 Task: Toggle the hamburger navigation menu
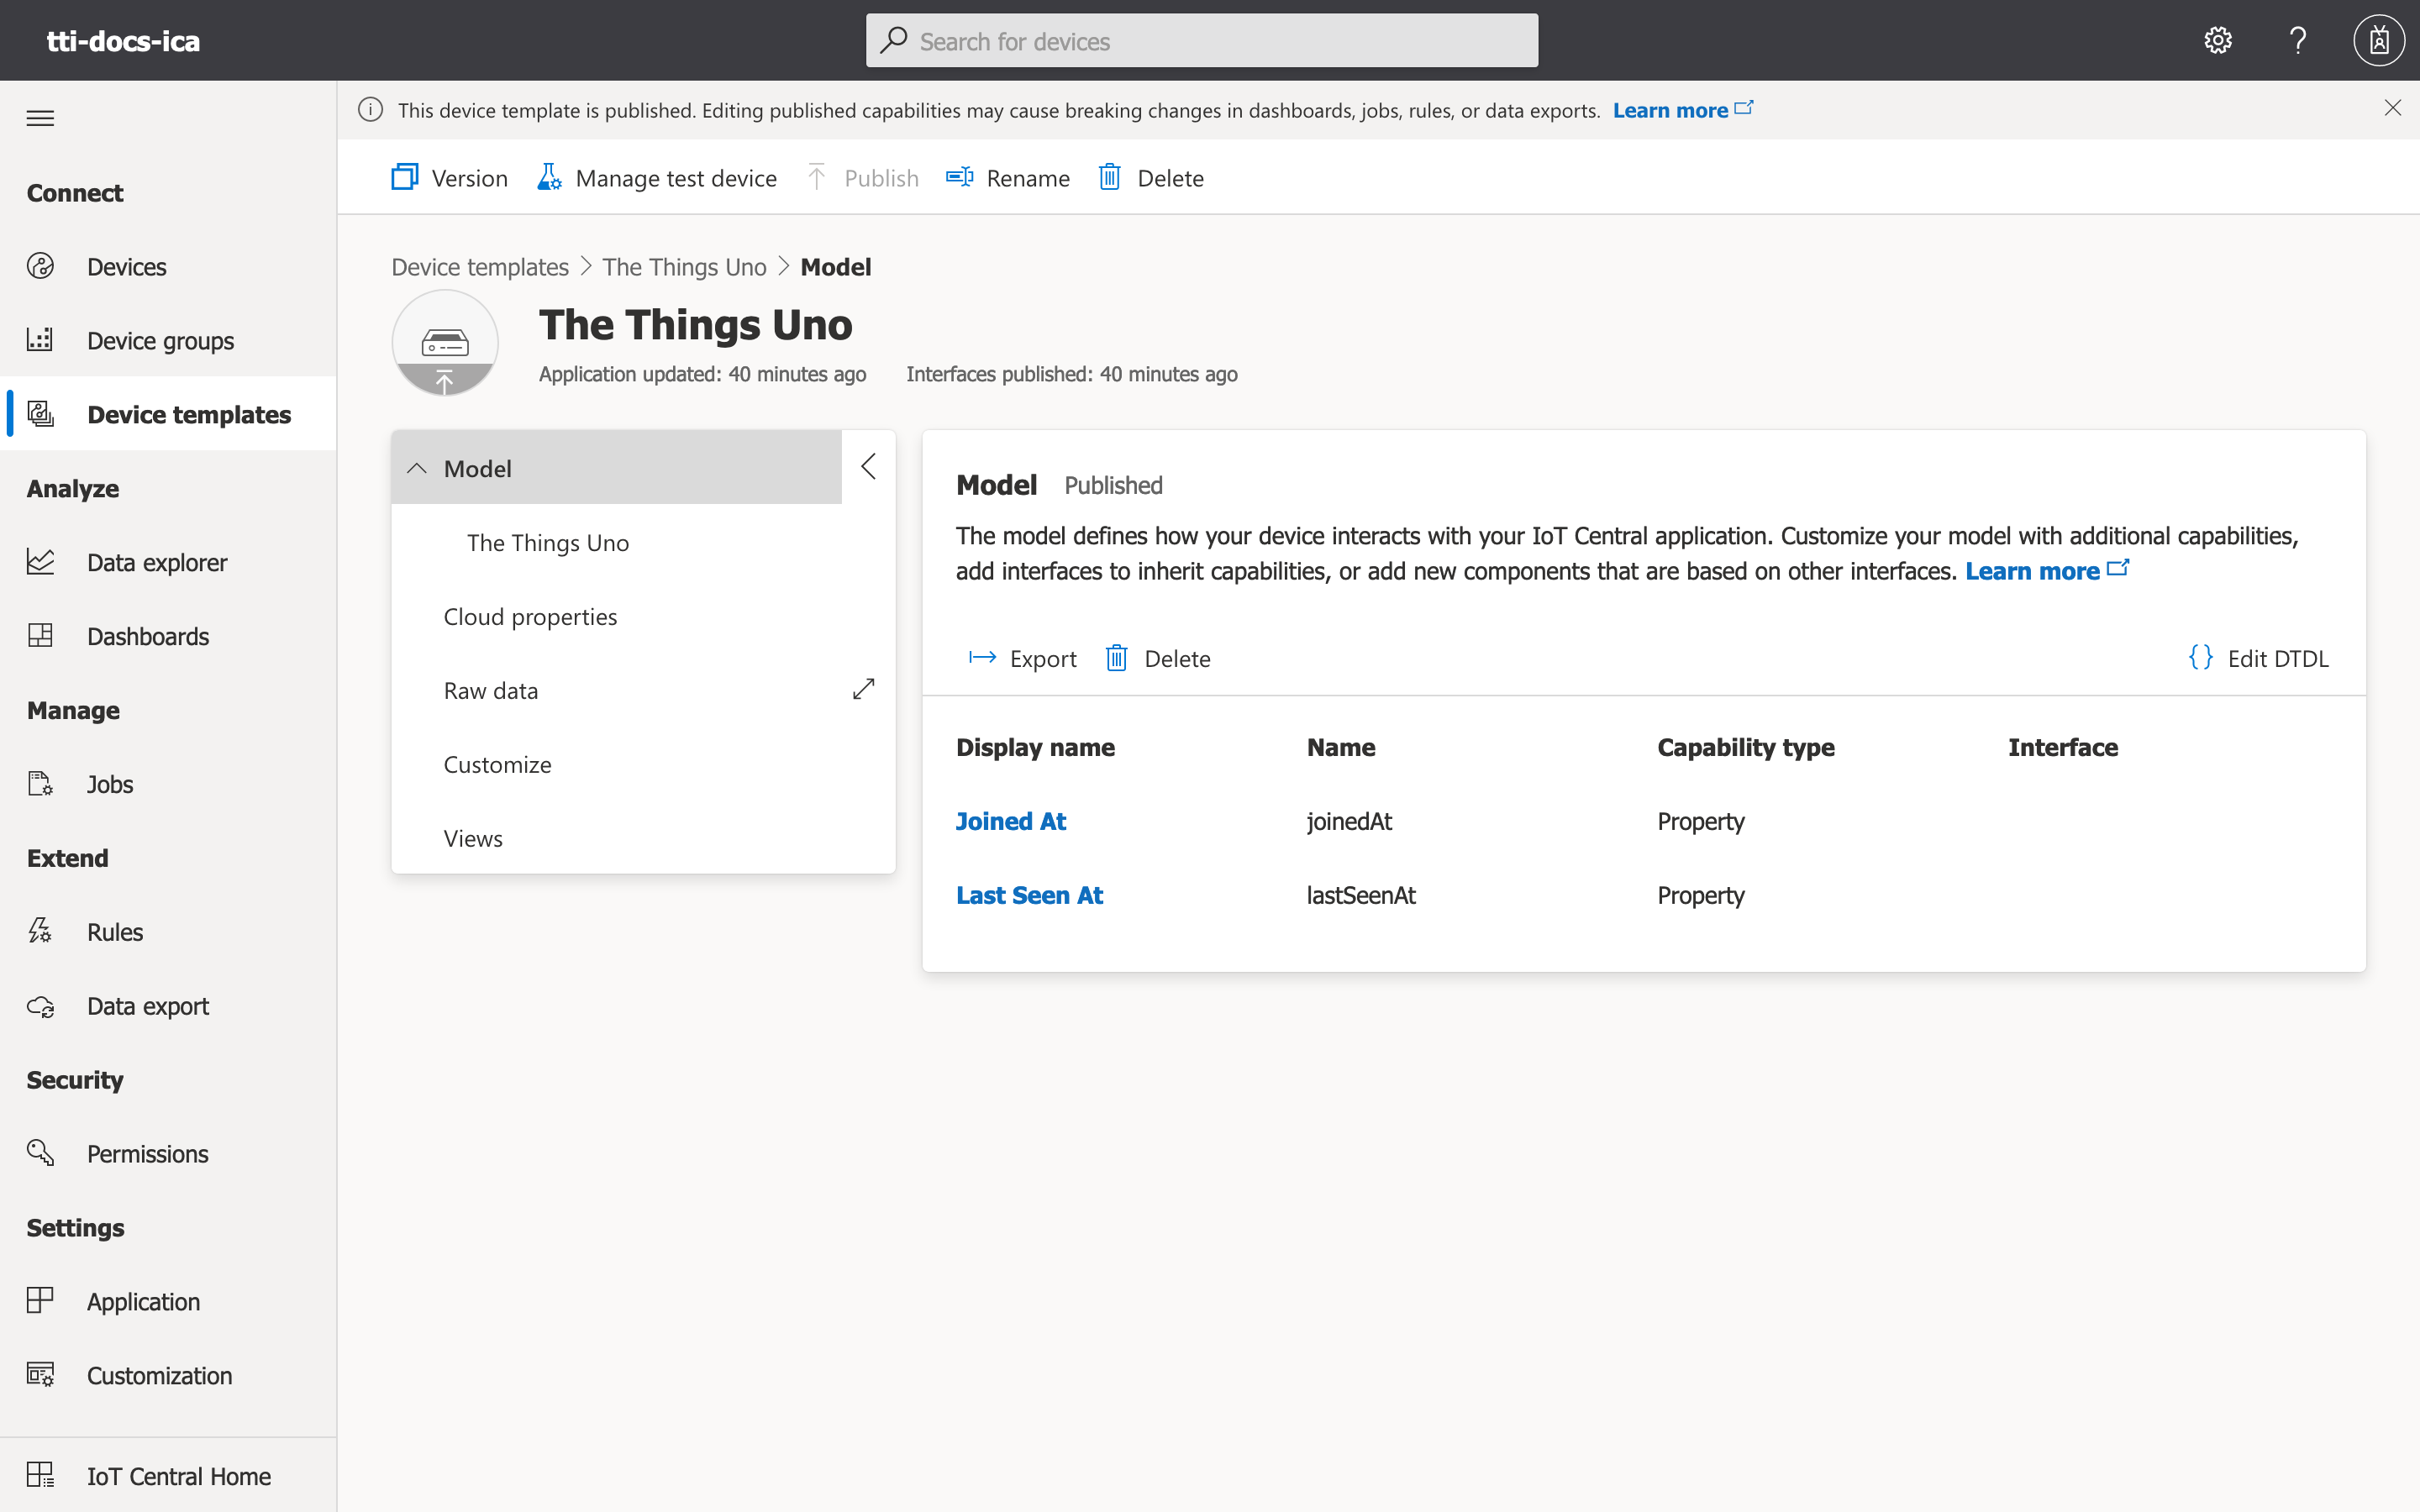[x=40, y=118]
